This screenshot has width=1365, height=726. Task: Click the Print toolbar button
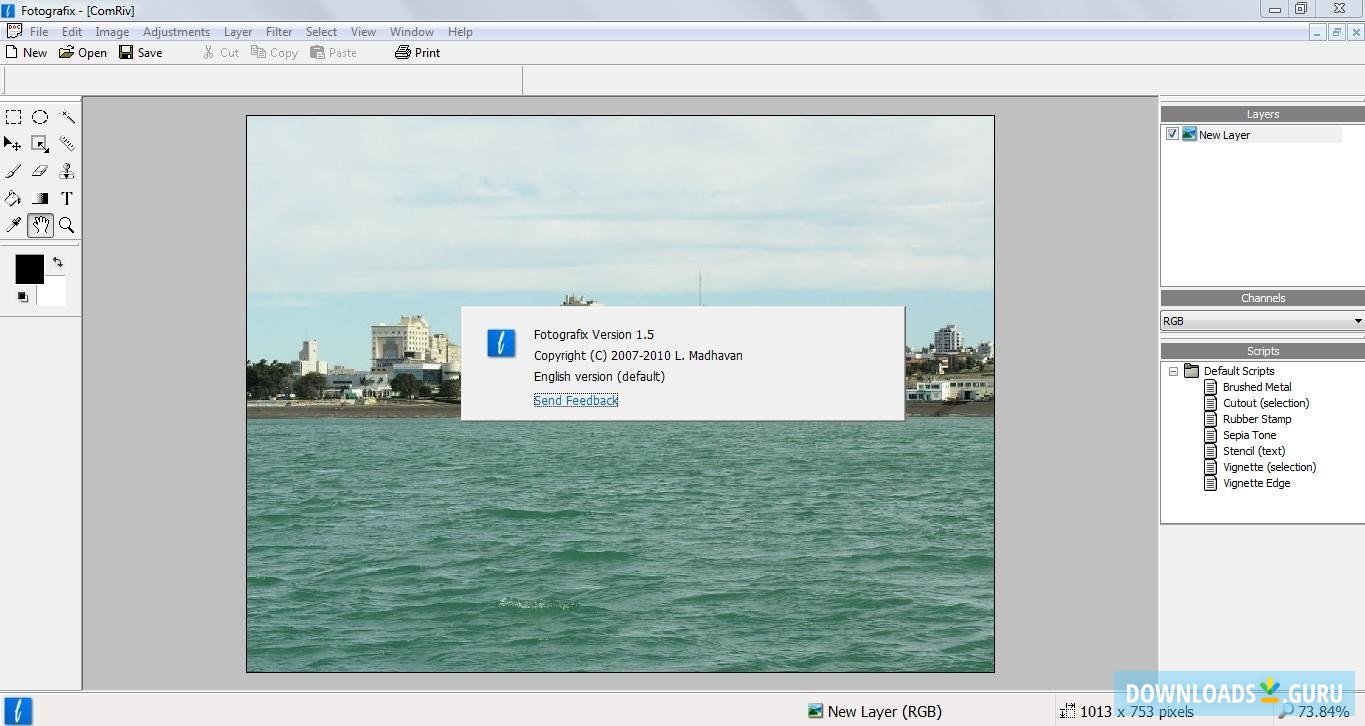418,53
